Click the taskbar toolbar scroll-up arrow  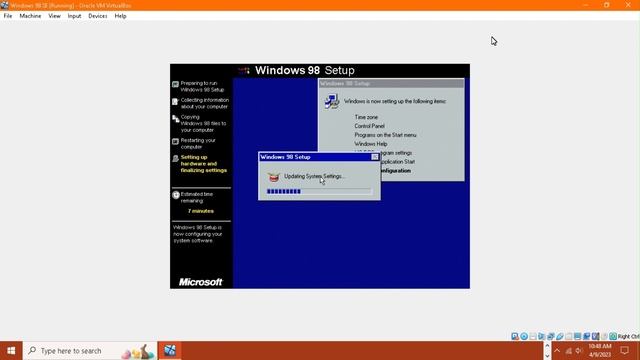pos(547,346)
